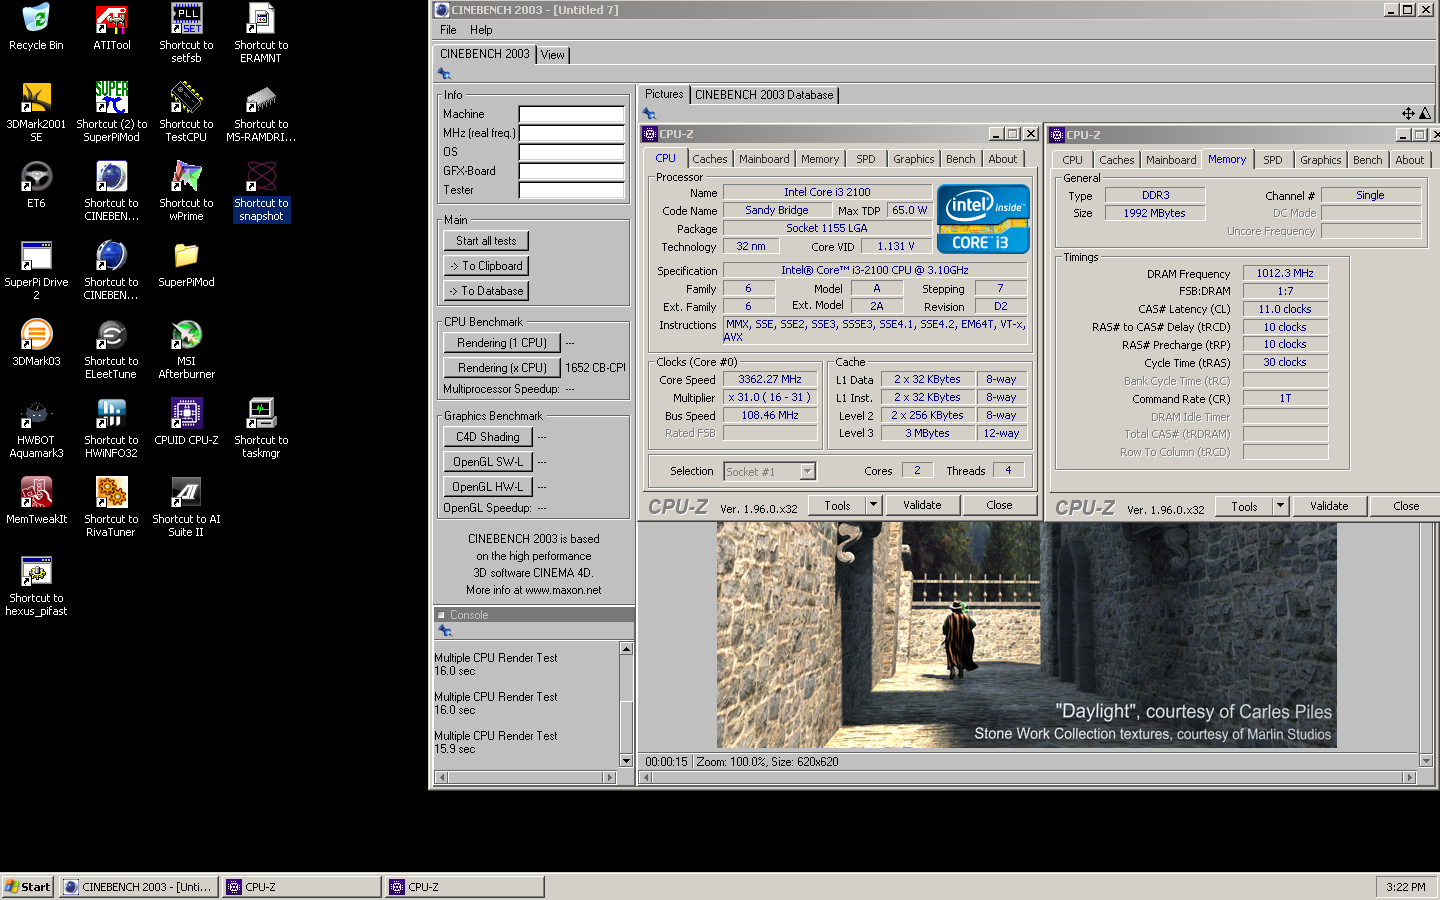Open the Shortcut to hexus_pifast icon
The image size is (1440, 900).
click(36, 586)
